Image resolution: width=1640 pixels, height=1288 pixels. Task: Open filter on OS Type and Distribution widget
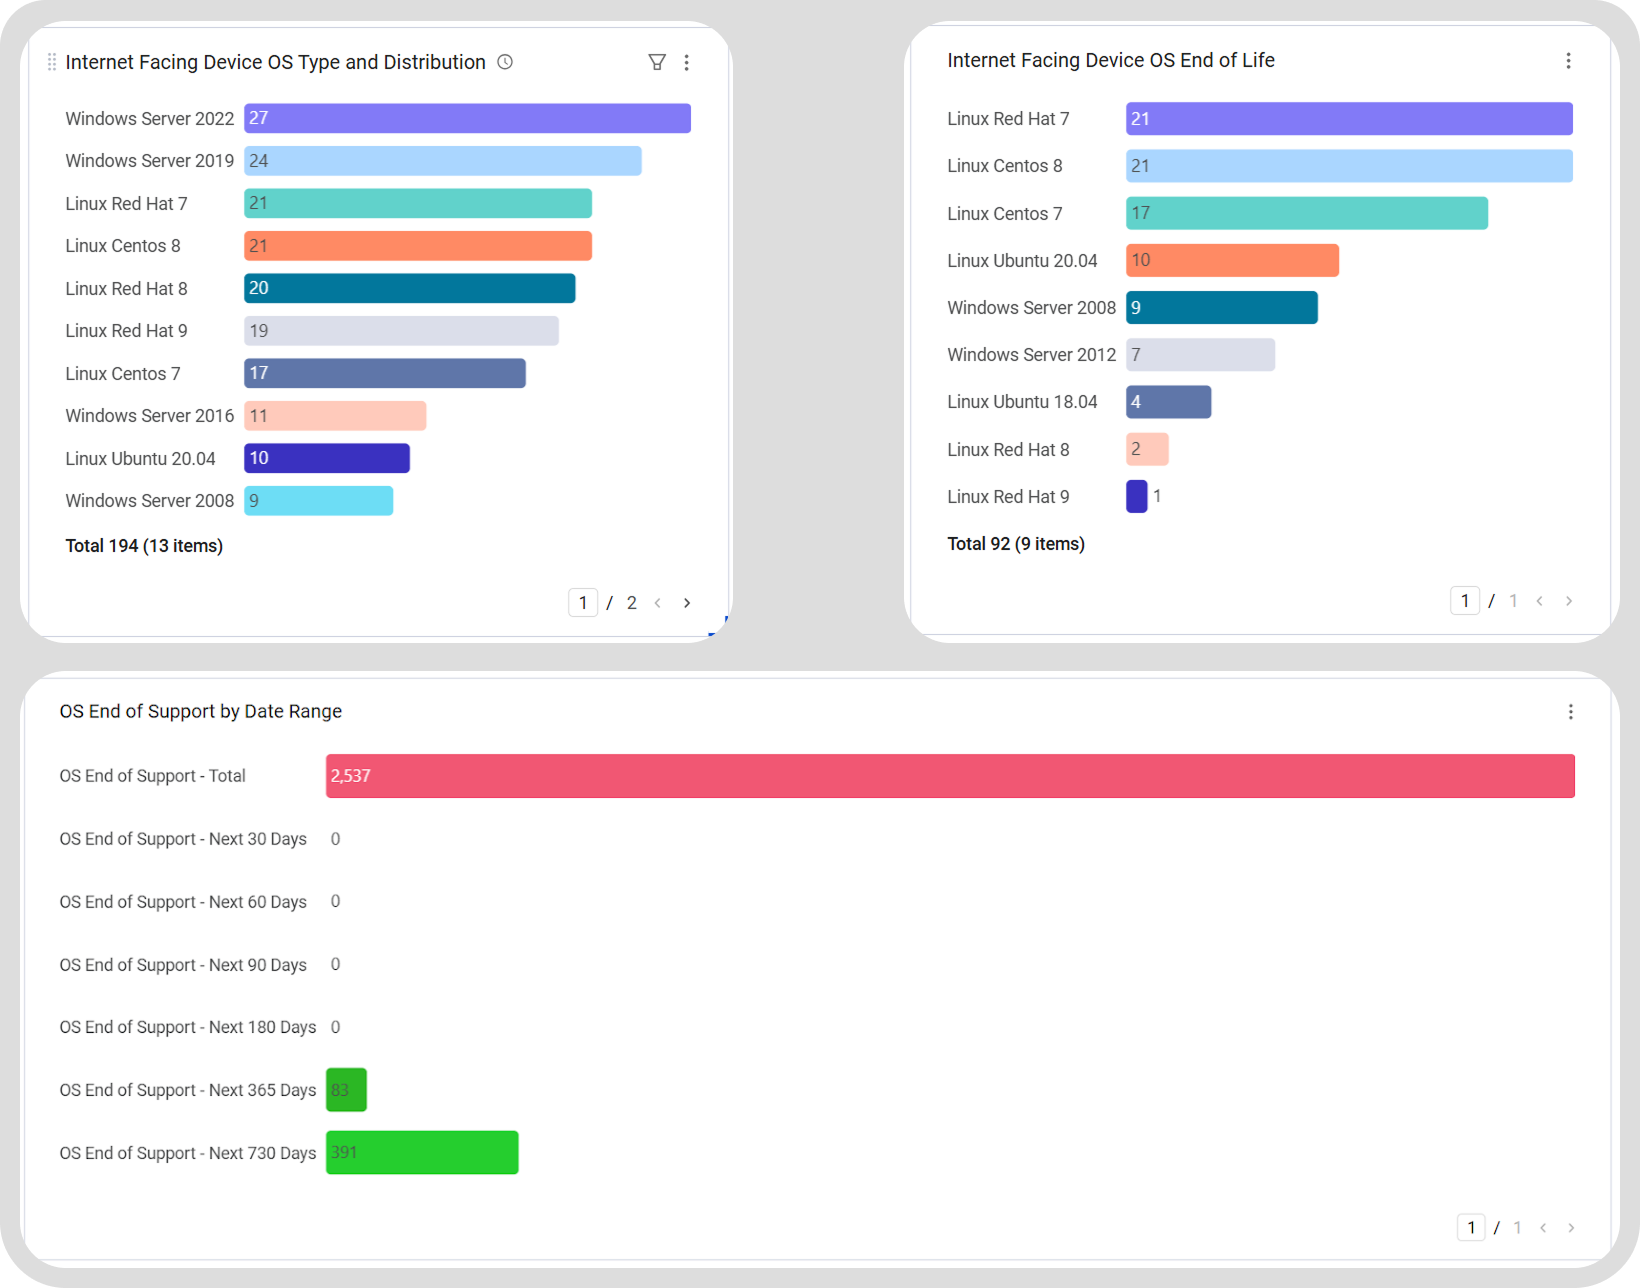pos(657,62)
